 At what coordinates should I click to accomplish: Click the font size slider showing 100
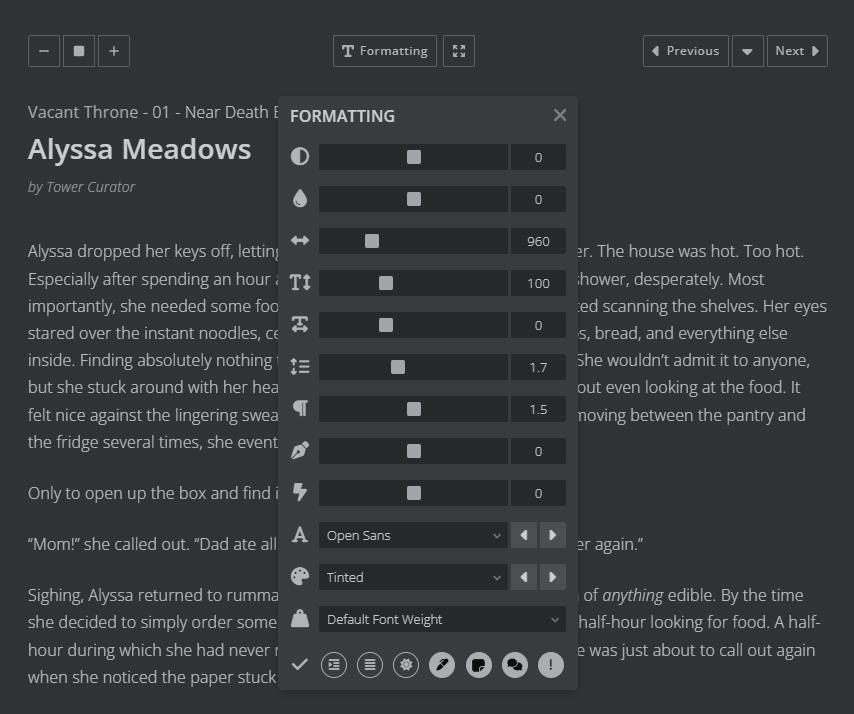413,283
